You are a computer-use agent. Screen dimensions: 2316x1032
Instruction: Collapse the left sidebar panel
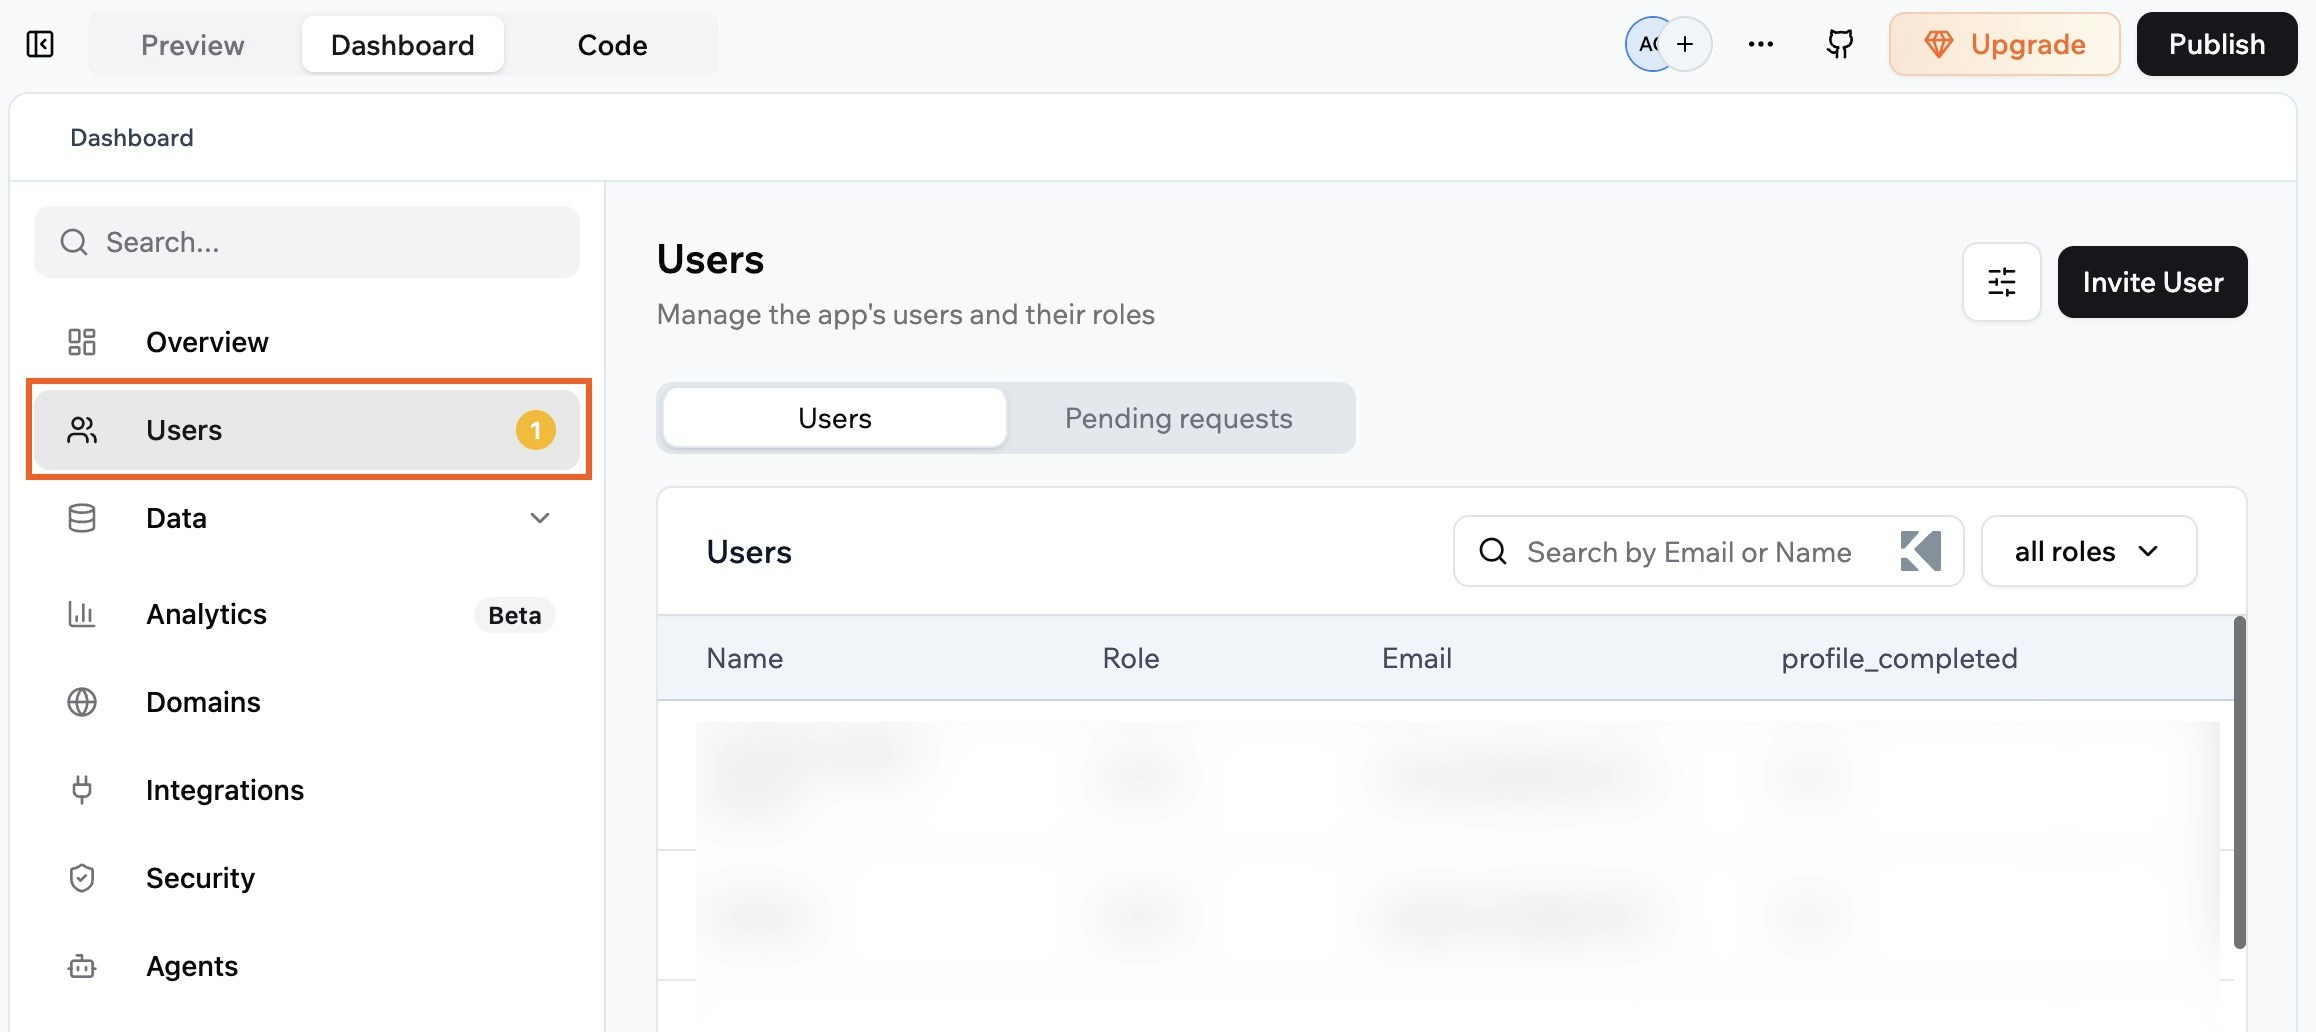39,44
